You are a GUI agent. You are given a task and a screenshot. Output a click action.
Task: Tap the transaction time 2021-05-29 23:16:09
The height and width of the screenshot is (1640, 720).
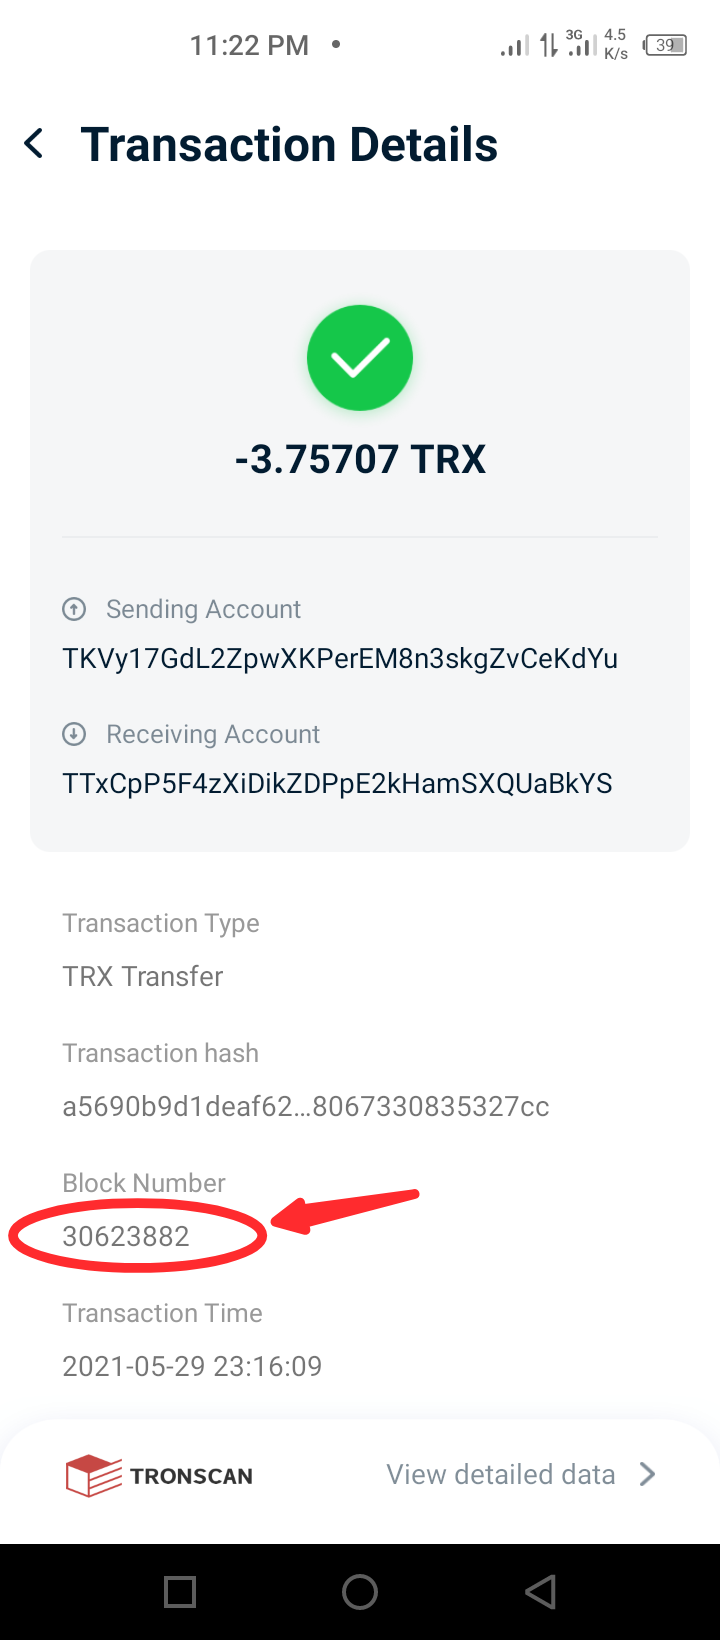tap(192, 1367)
